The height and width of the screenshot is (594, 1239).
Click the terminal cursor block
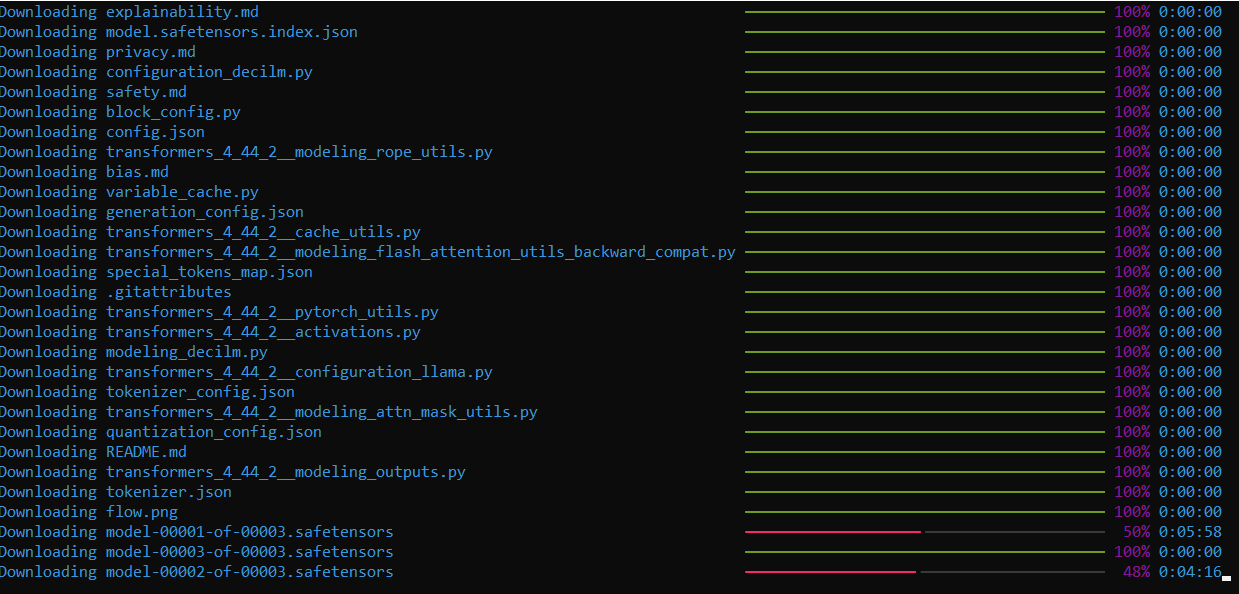[x=1227, y=578]
